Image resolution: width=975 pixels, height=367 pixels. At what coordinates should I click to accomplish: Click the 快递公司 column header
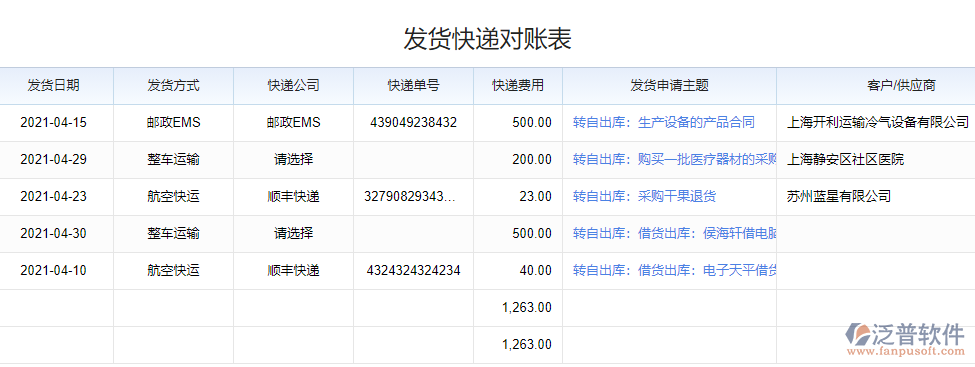pos(293,86)
